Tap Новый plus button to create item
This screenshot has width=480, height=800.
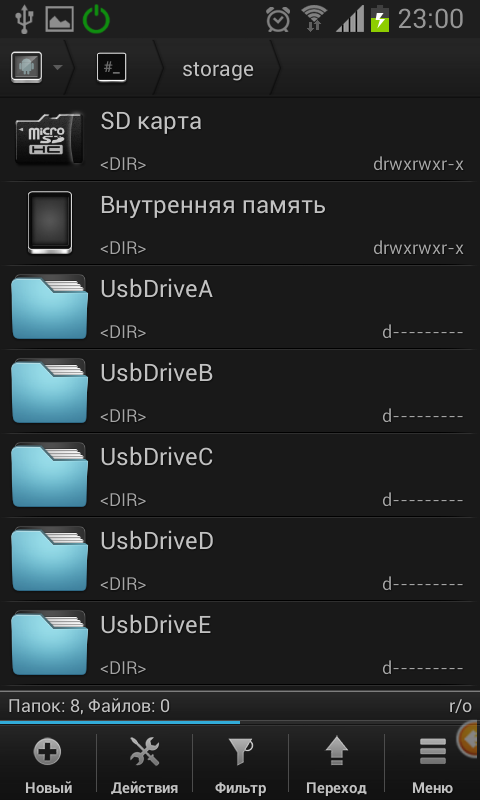pyautogui.click(x=48, y=763)
